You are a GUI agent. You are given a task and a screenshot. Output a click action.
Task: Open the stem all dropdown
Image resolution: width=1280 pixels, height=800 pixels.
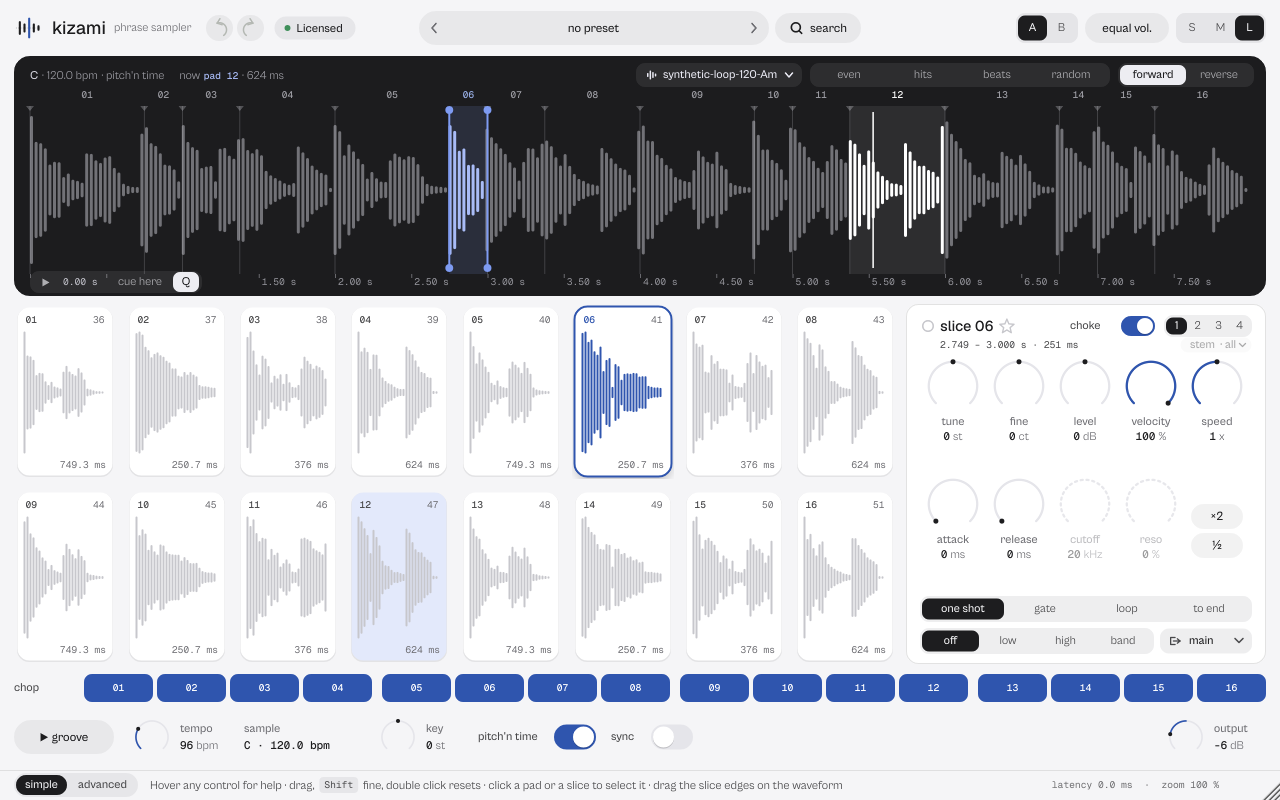click(1219, 345)
